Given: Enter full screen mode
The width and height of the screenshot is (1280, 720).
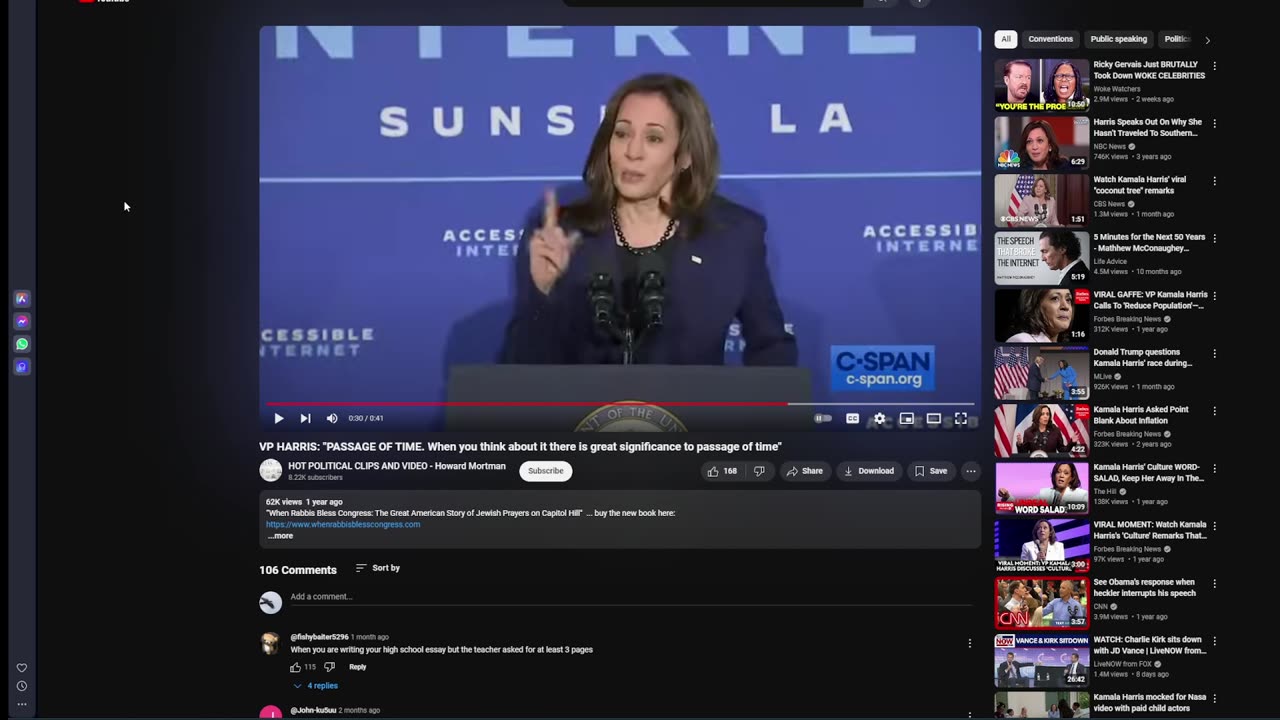Looking at the screenshot, I should 960,419.
